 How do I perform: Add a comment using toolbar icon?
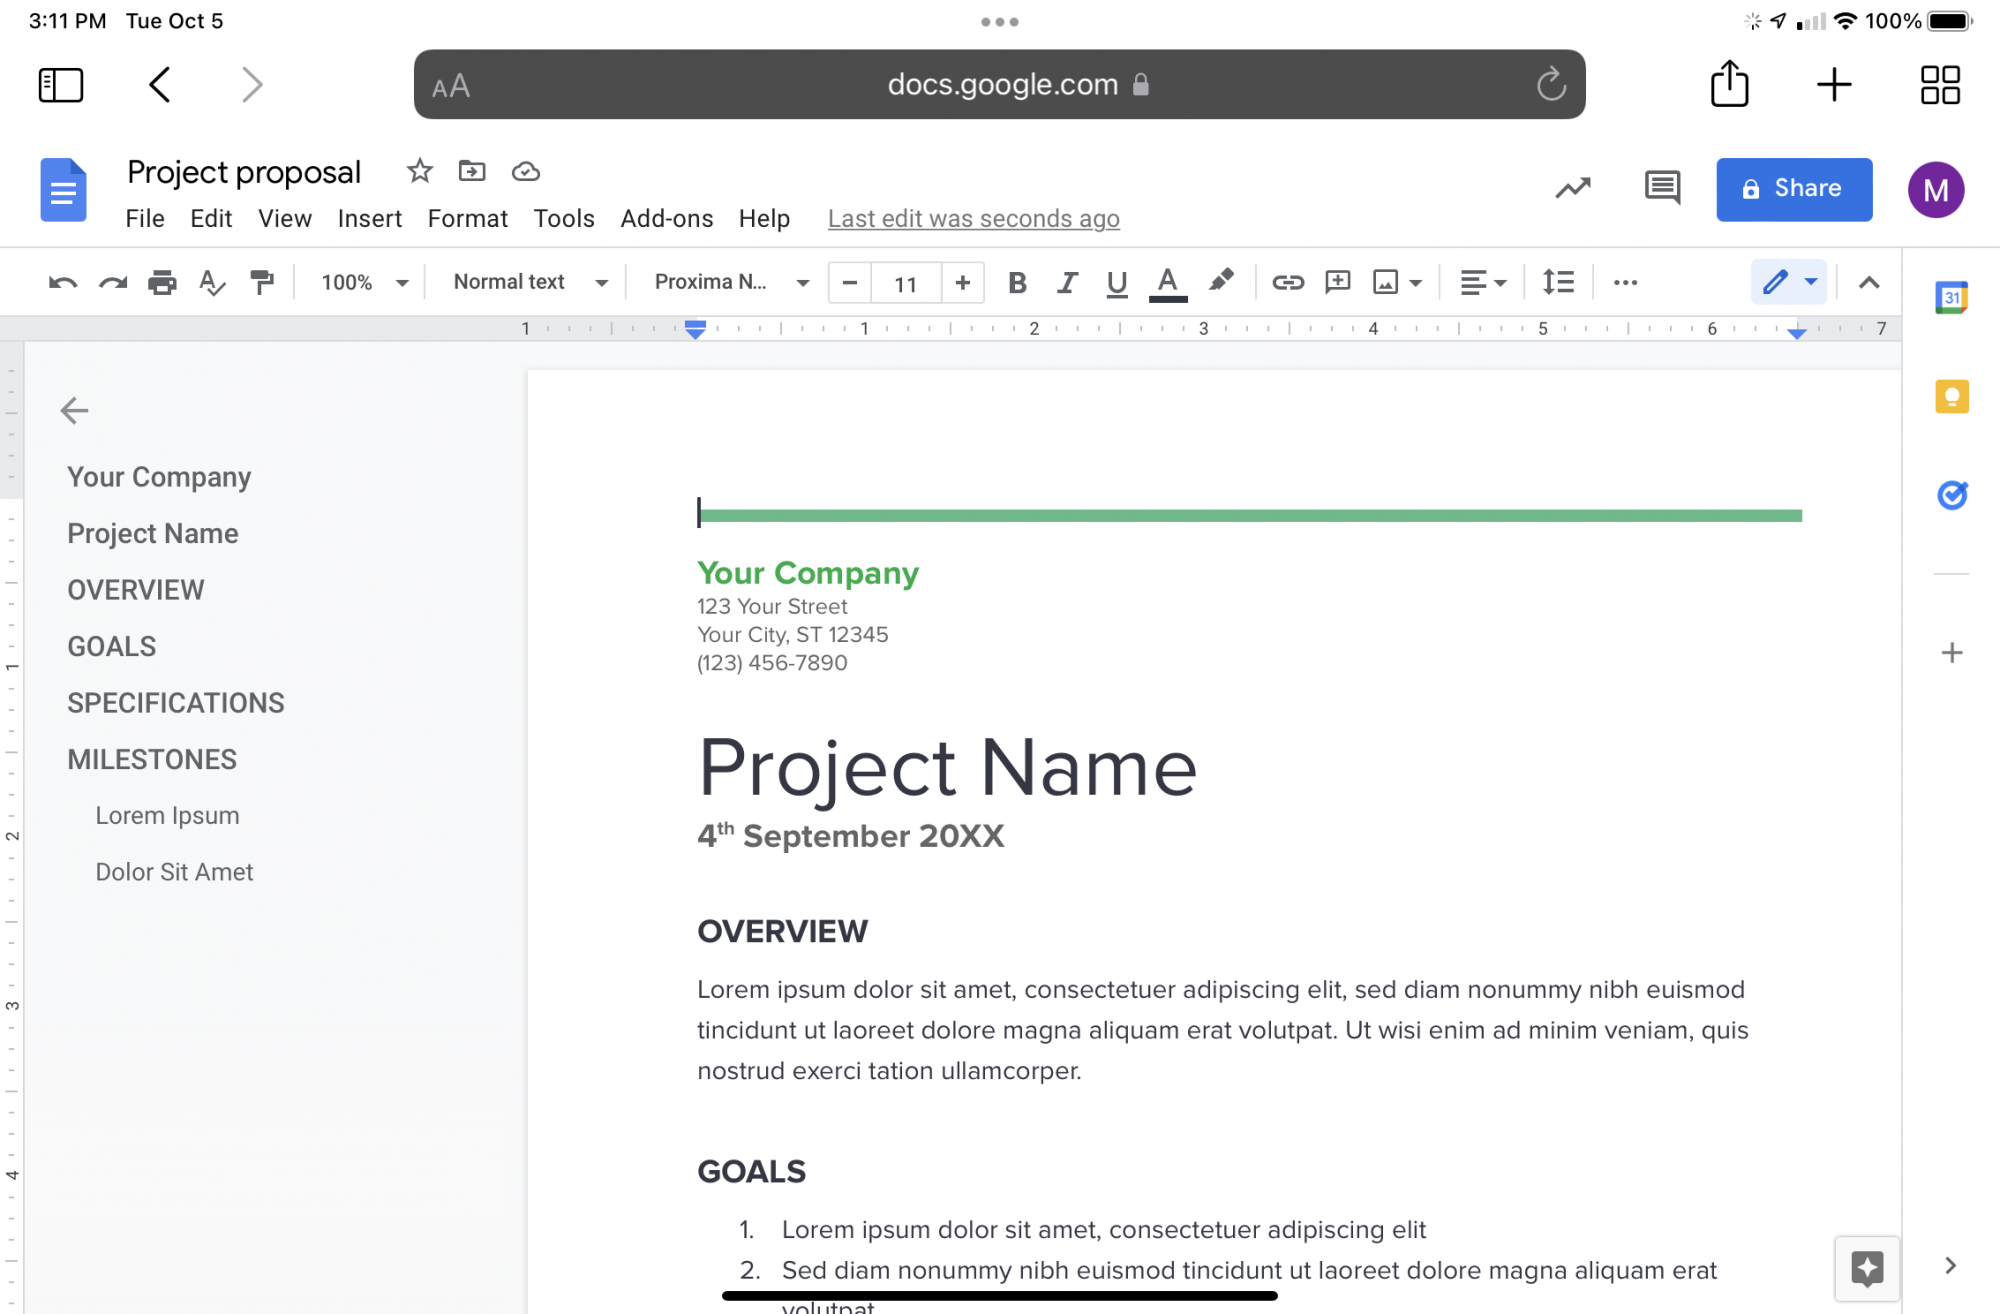(1337, 282)
